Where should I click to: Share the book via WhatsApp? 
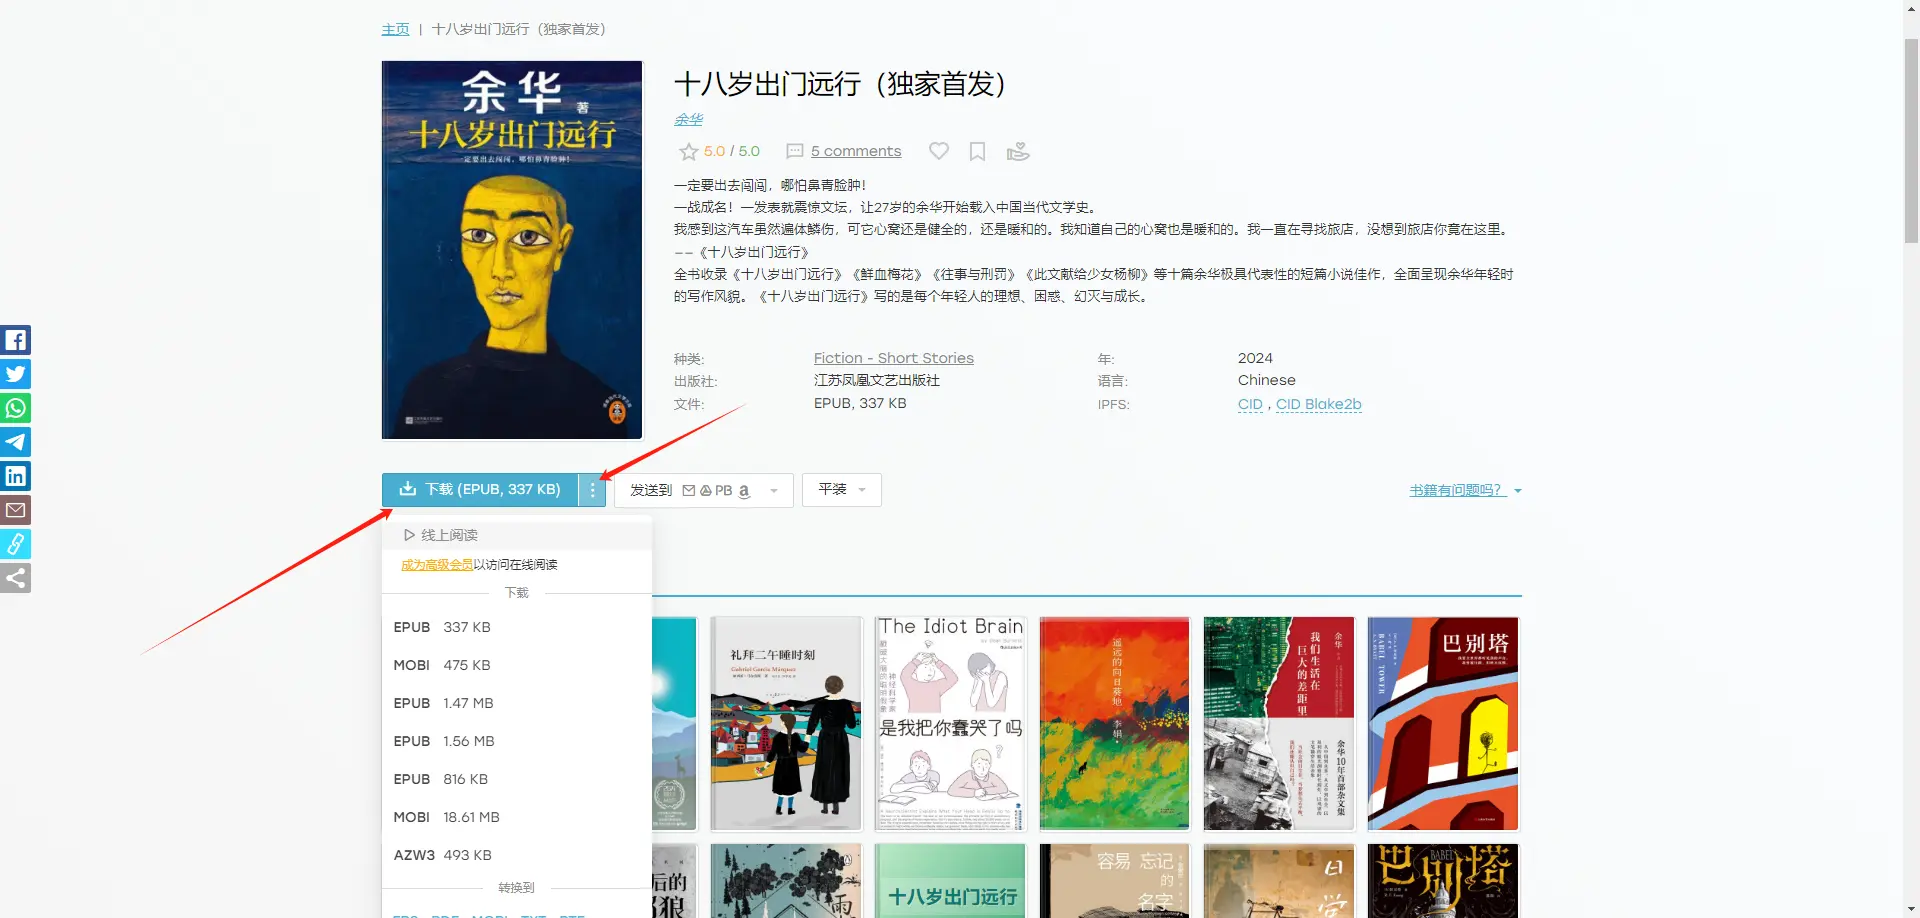(15, 408)
